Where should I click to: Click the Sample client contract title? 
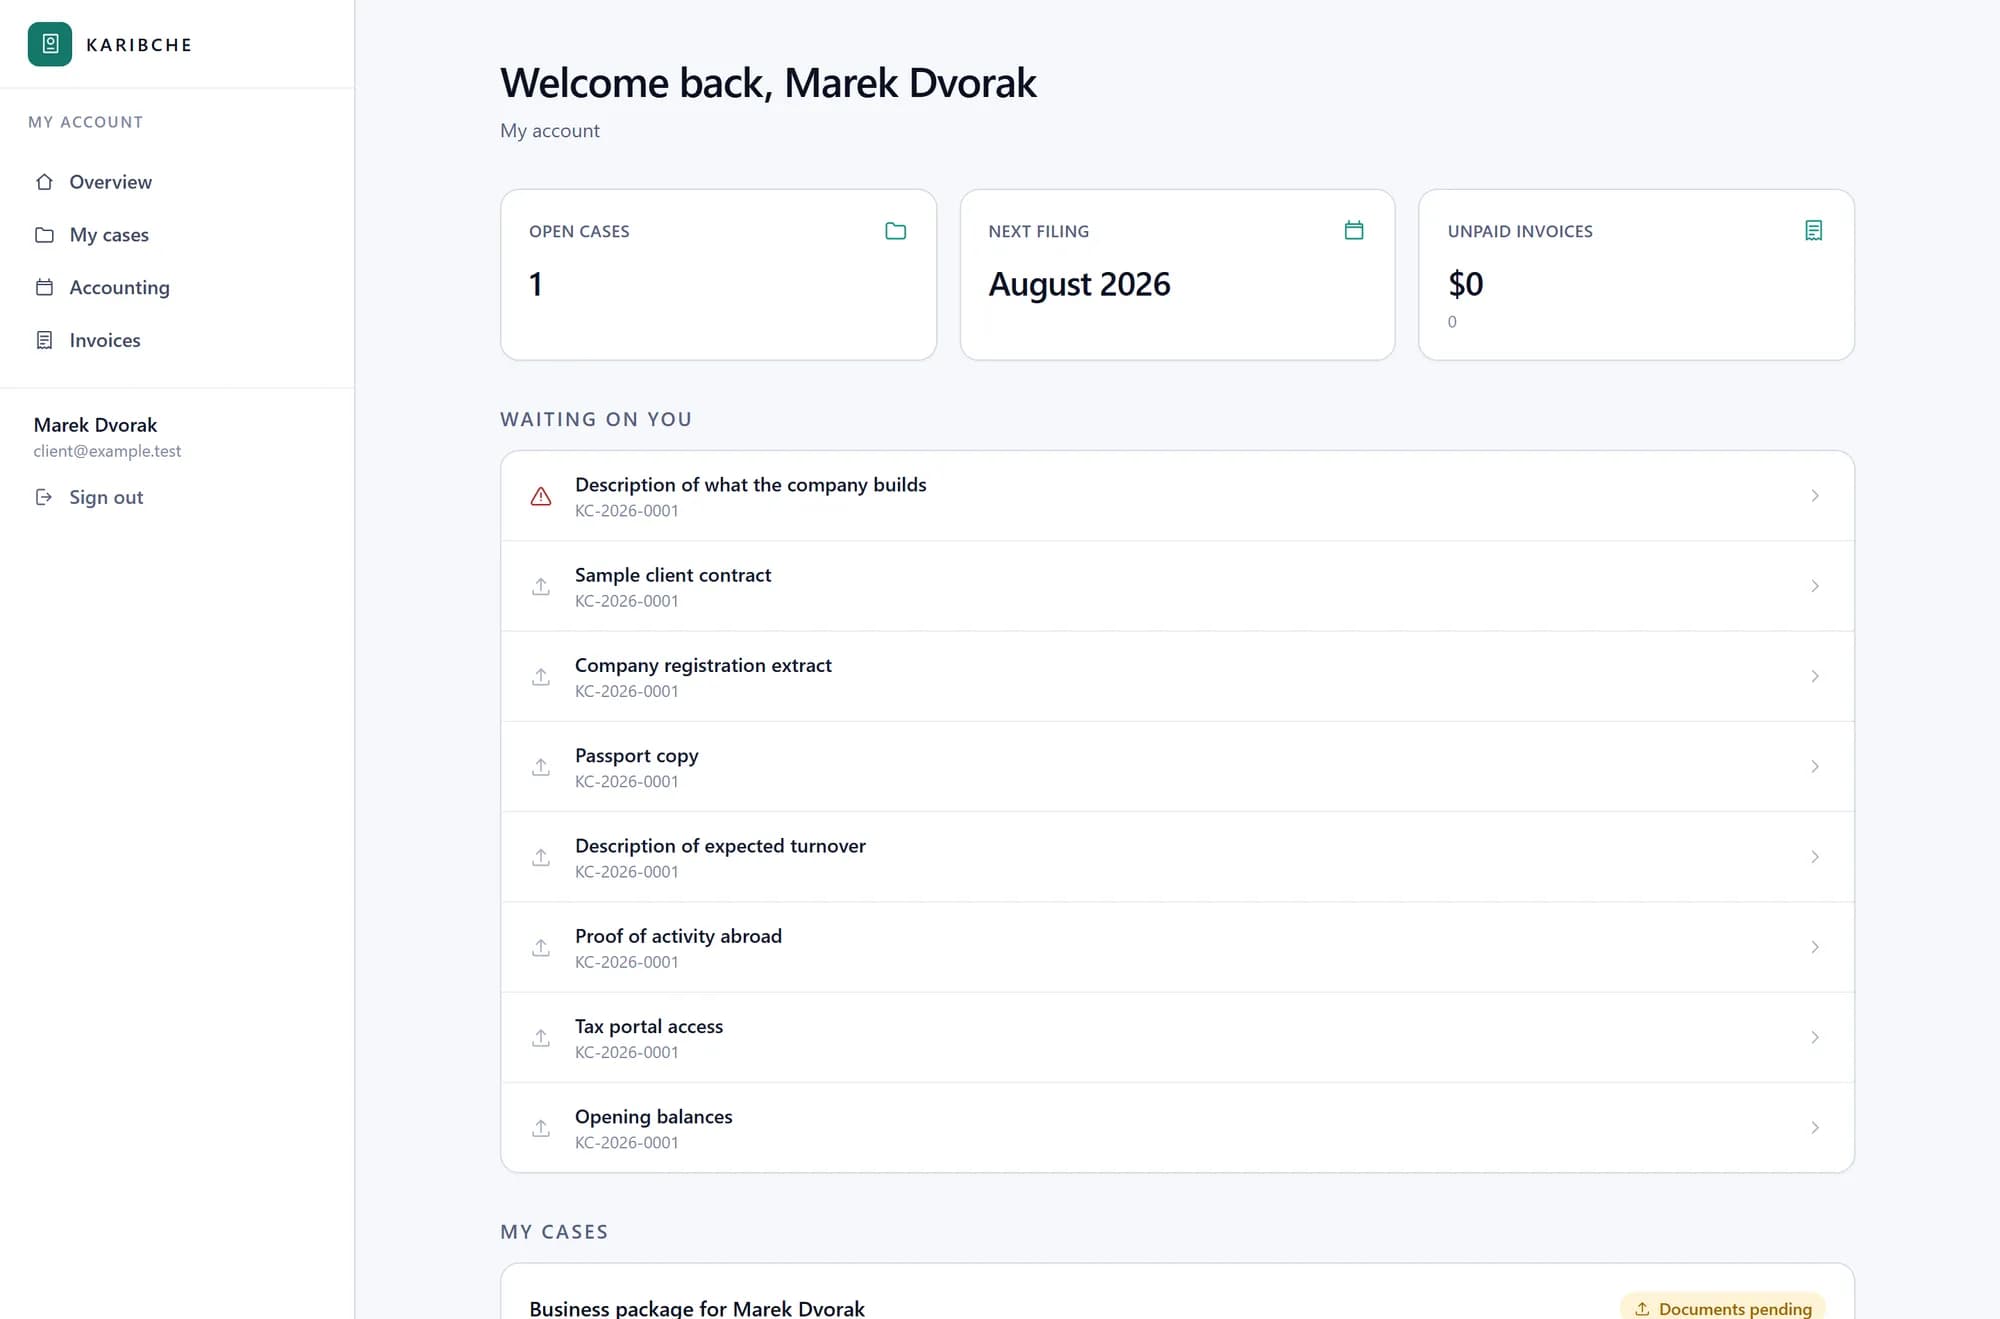click(x=672, y=575)
